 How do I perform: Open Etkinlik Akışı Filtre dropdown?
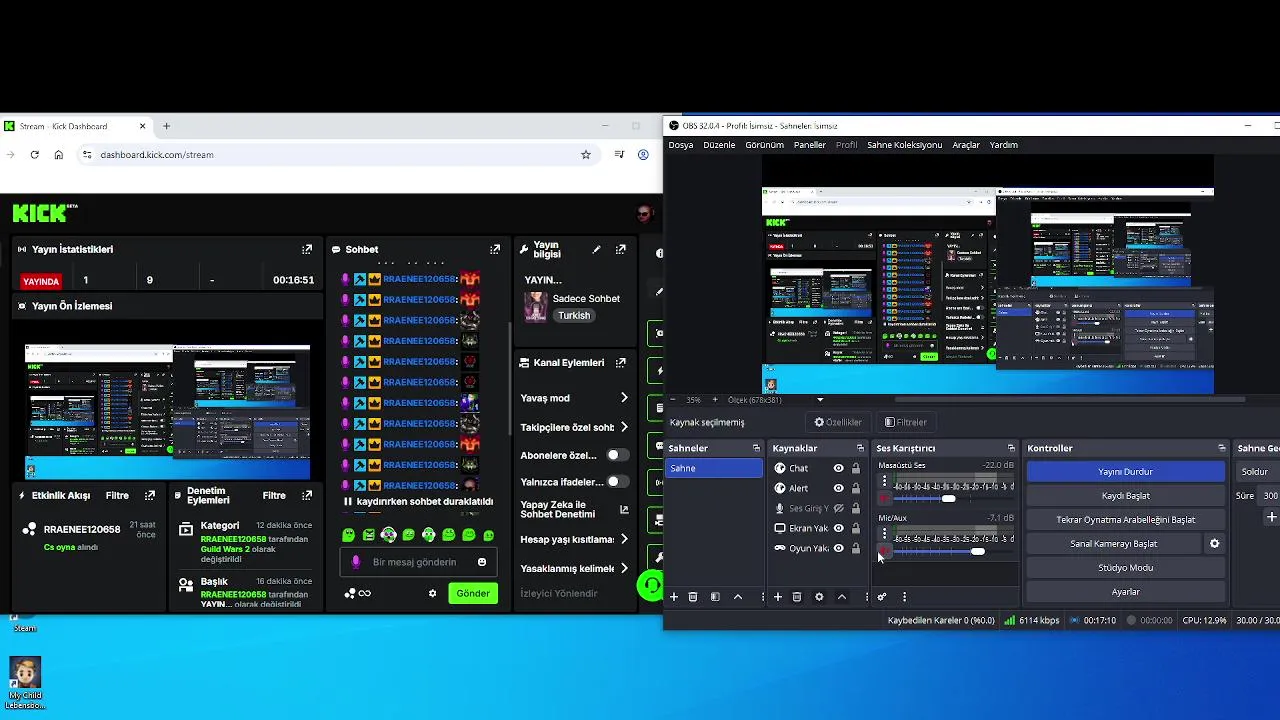pyautogui.click(x=117, y=495)
